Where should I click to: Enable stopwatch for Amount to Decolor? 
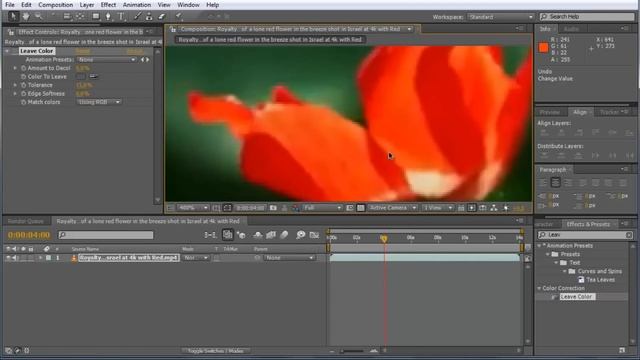coord(23,68)
